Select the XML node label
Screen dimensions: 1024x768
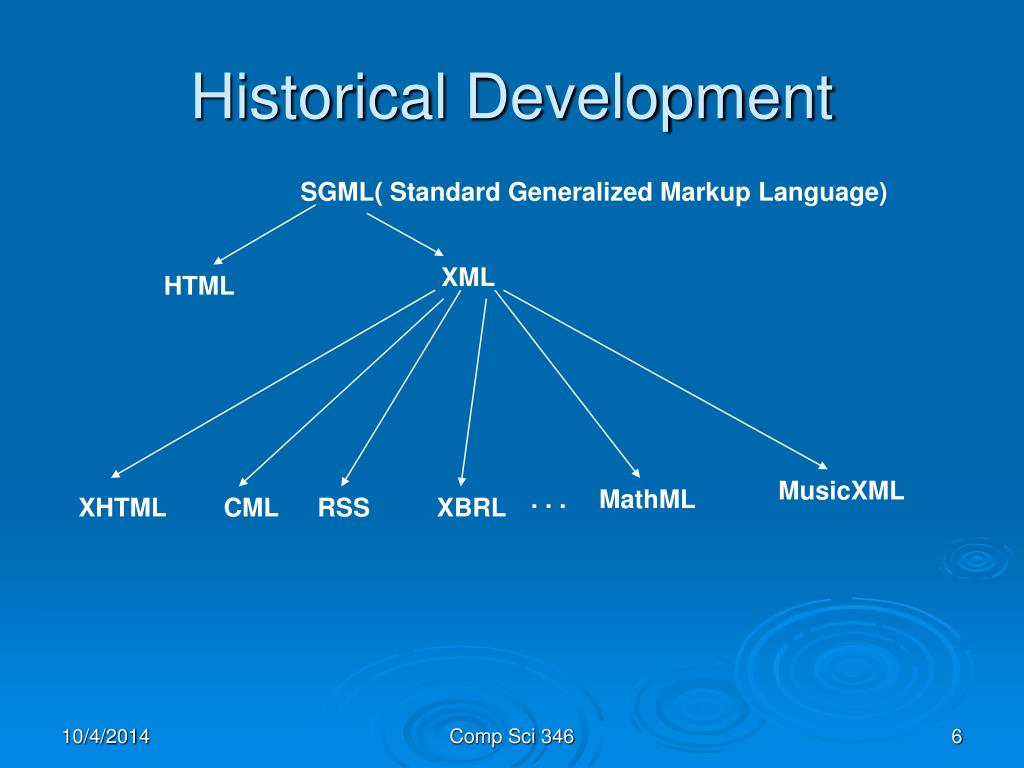[468, 278]
